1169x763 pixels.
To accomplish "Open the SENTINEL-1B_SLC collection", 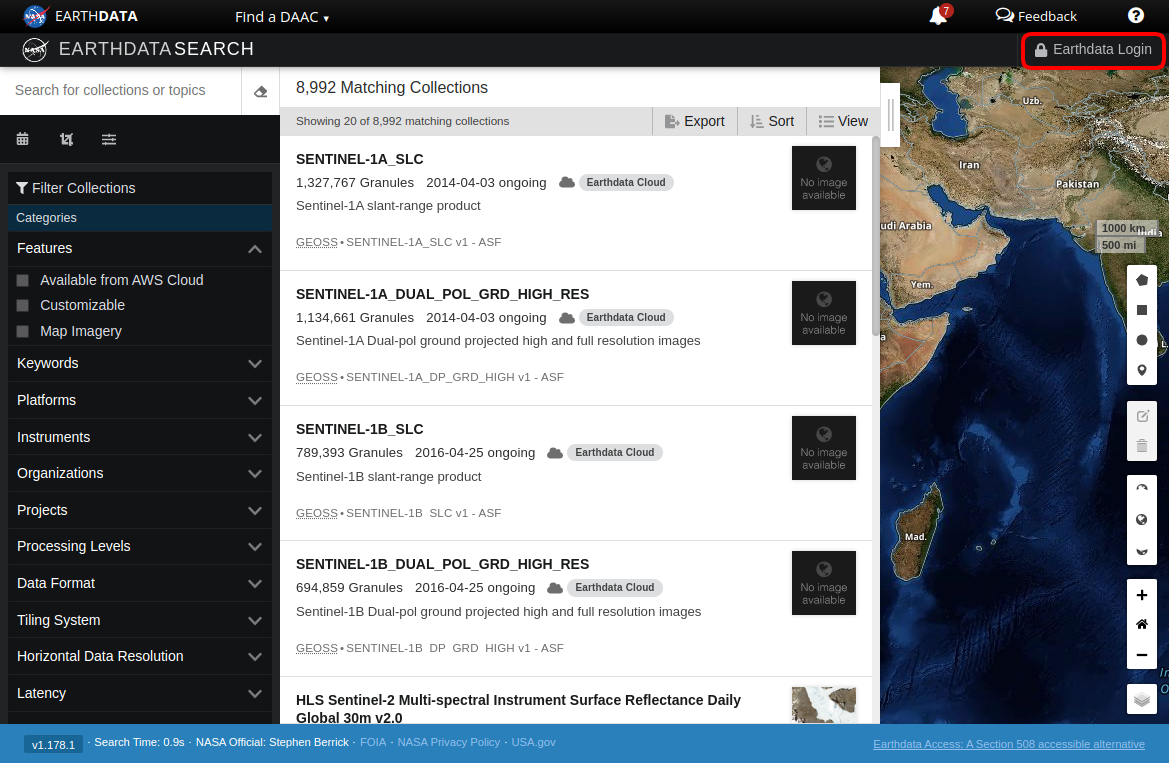I will [x=359, y=429].
